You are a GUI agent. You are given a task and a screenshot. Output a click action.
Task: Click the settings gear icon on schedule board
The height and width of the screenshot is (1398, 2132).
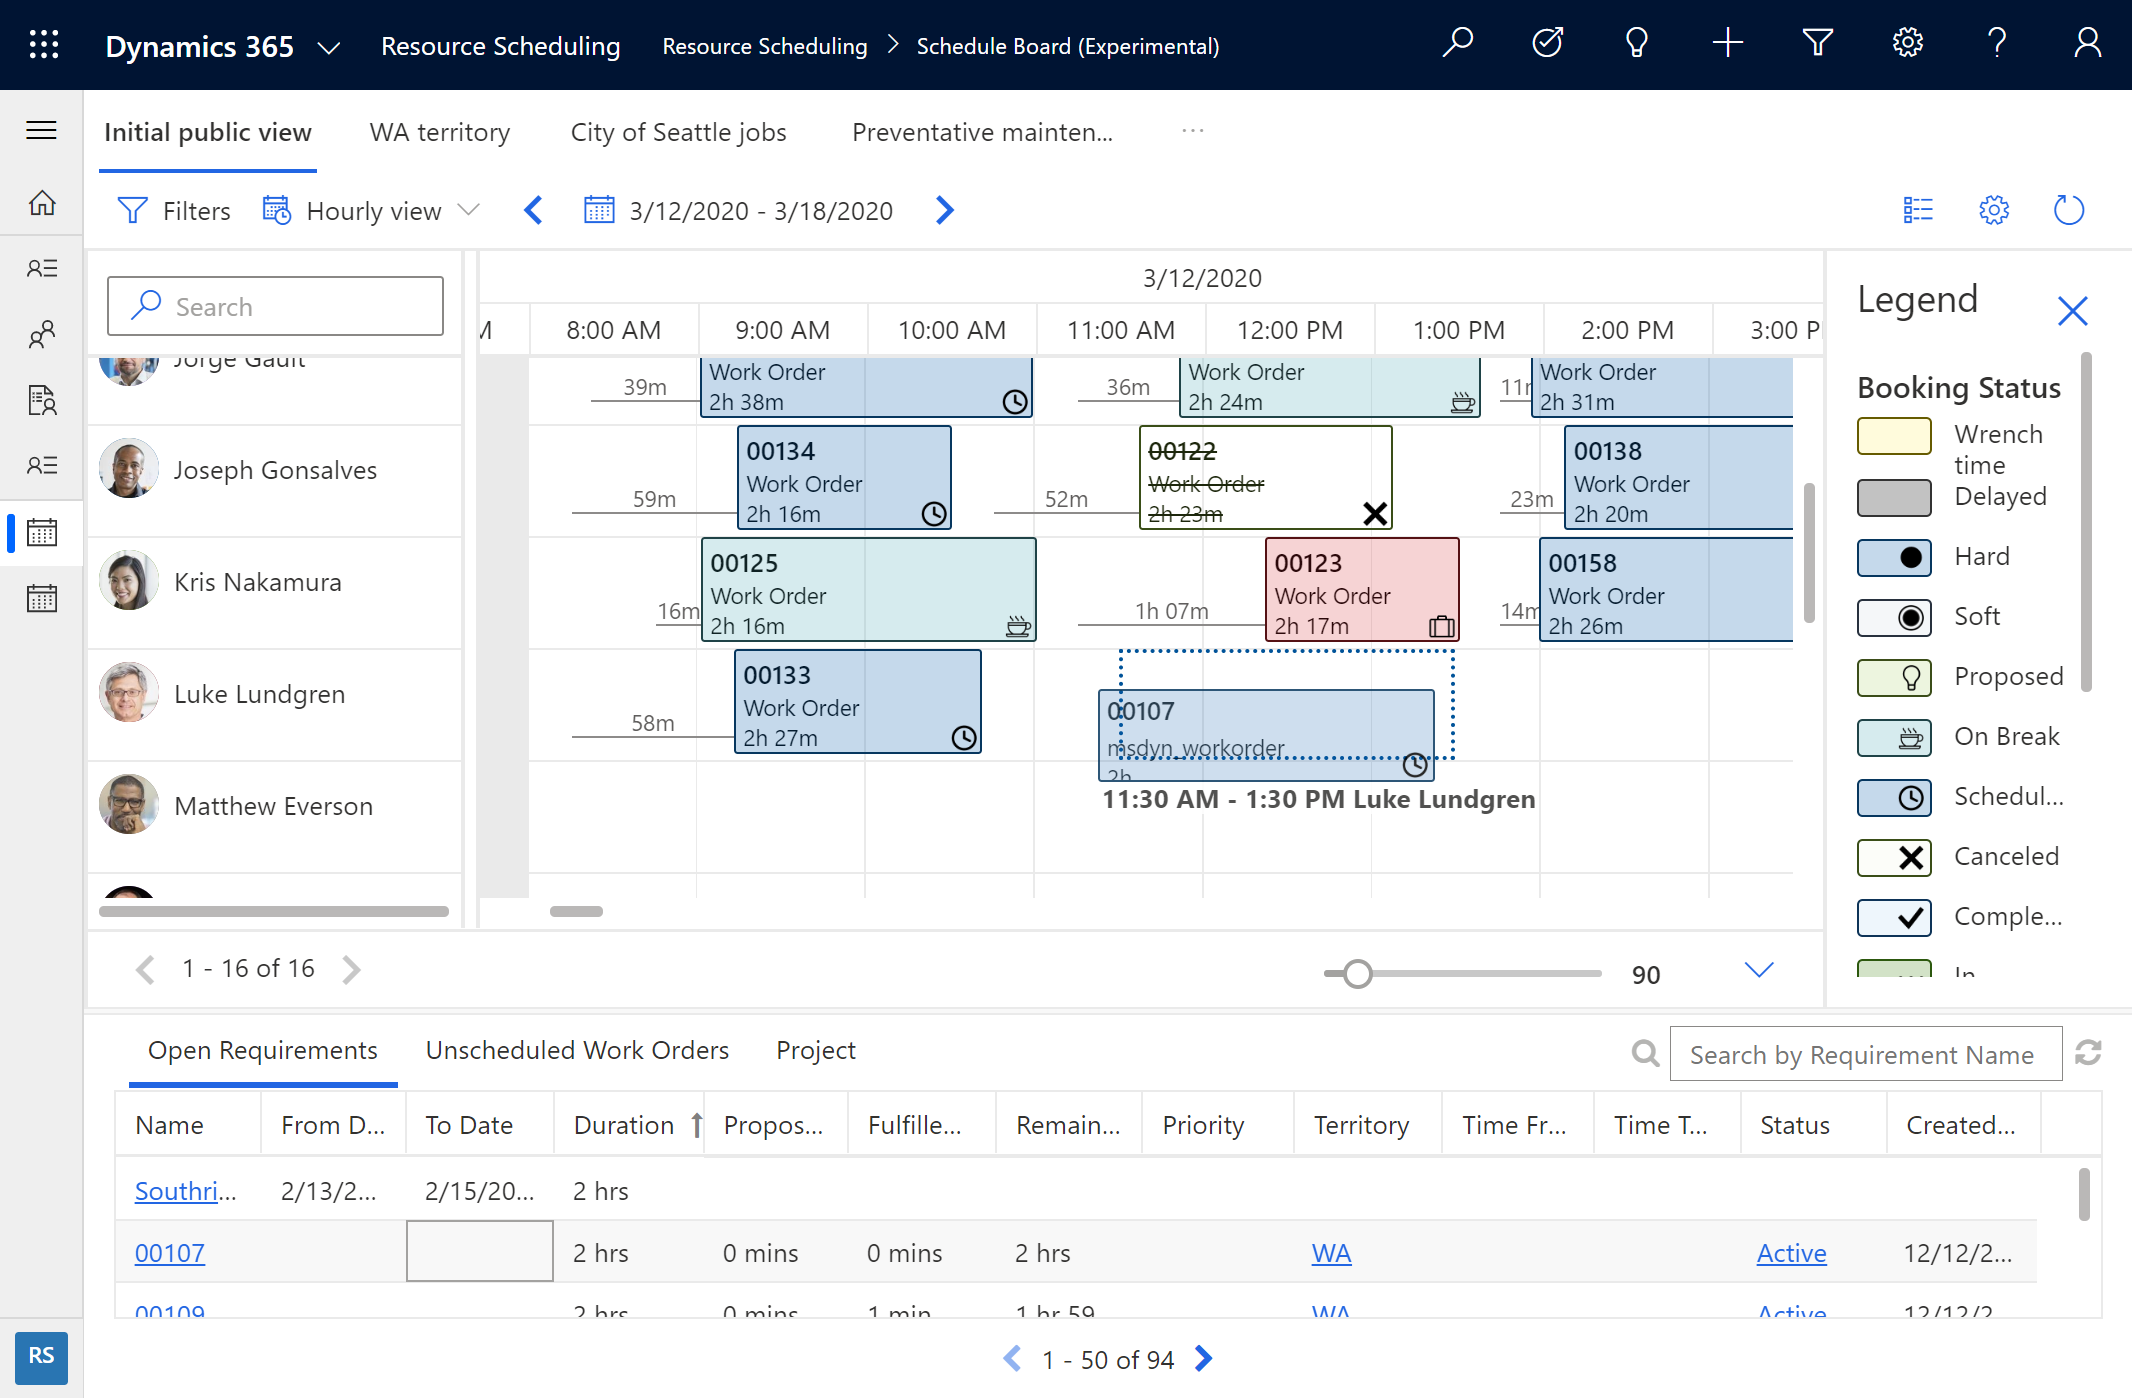1993,211
